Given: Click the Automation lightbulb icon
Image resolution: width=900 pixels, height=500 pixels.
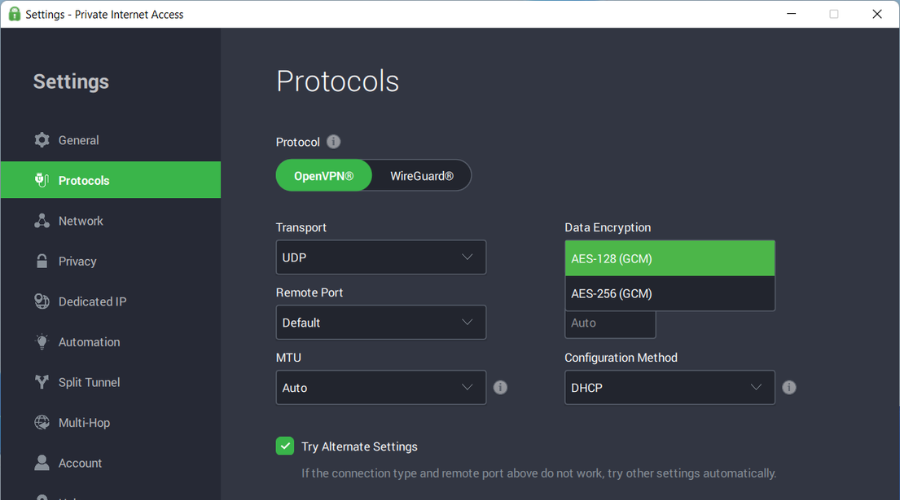Looking at the screenshot, I should pos(42,342).
